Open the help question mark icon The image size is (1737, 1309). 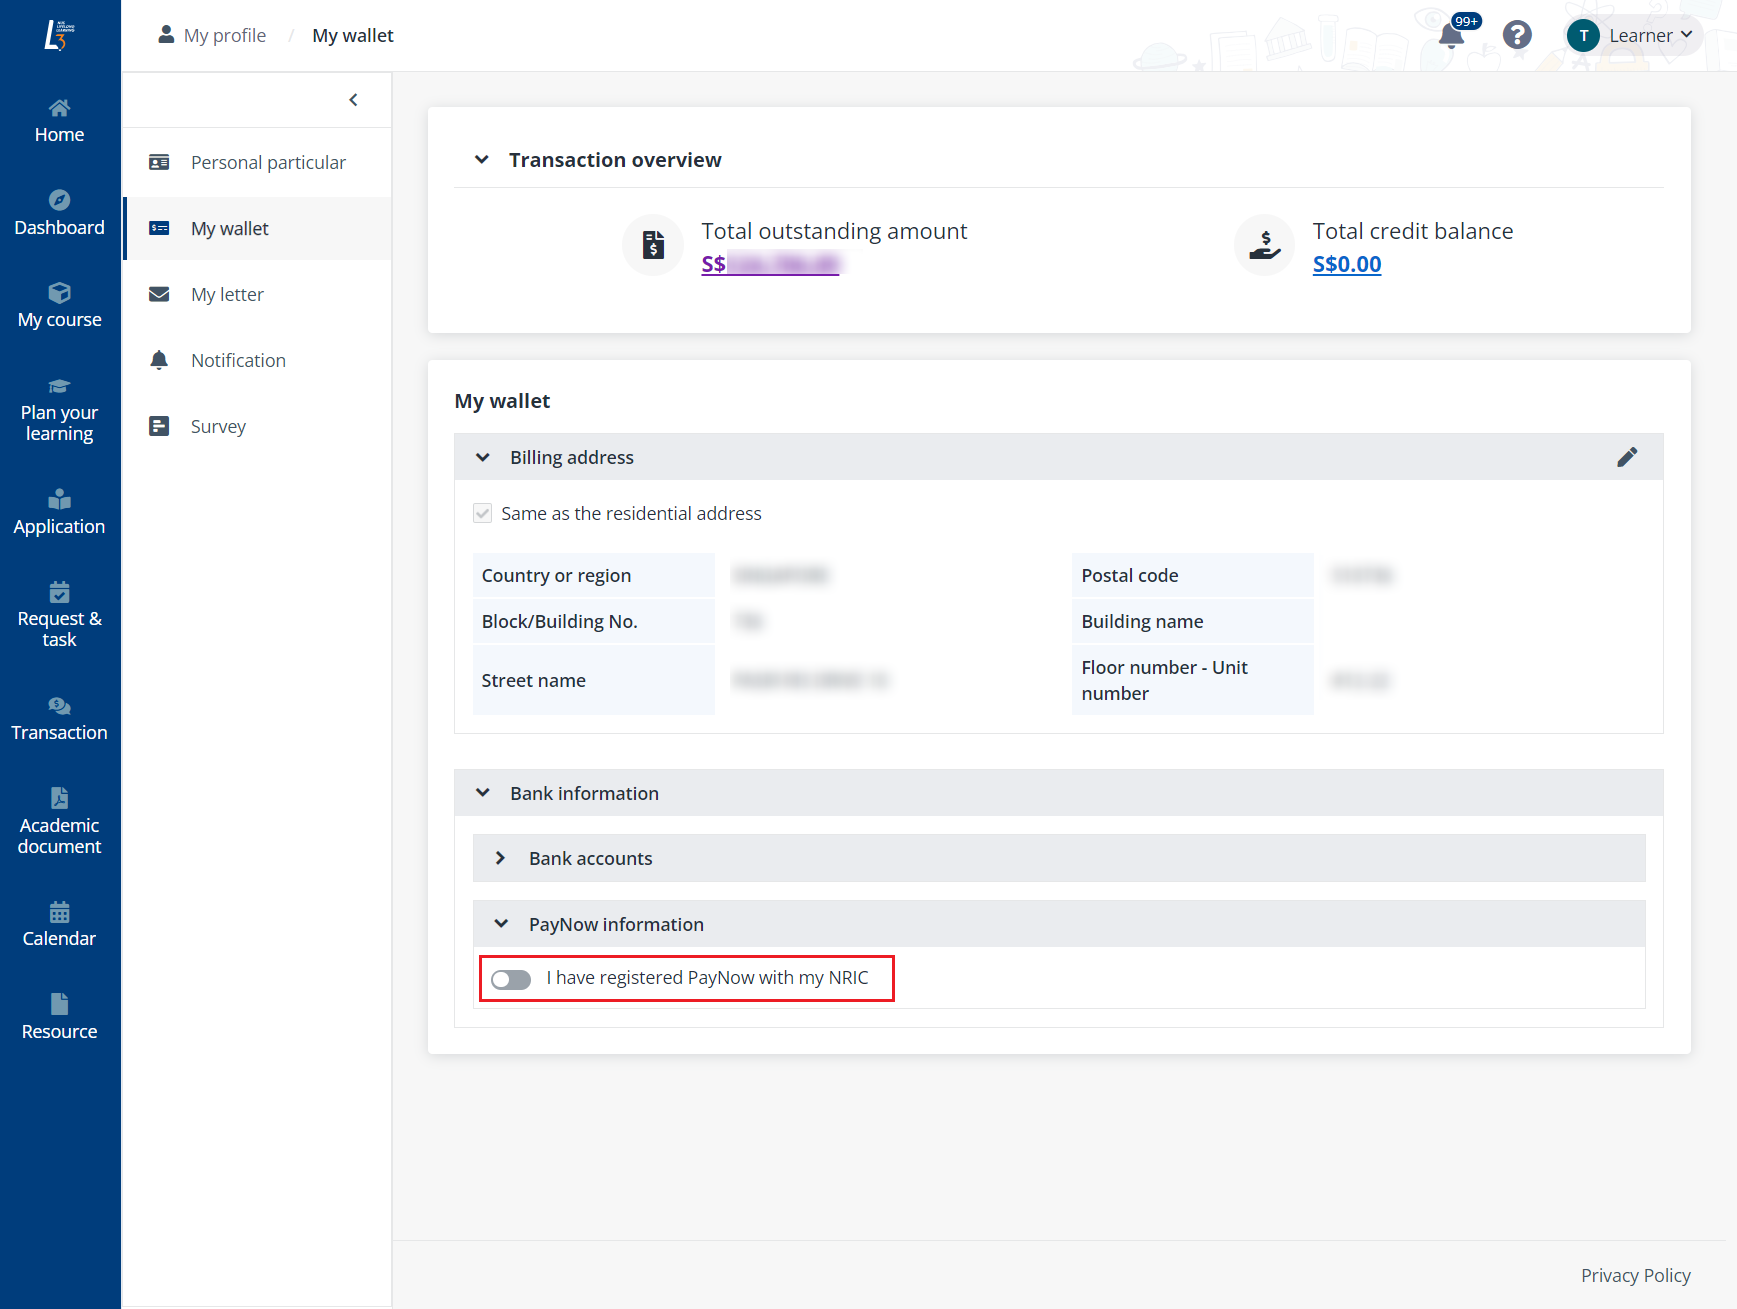[x=1517, y=35]
